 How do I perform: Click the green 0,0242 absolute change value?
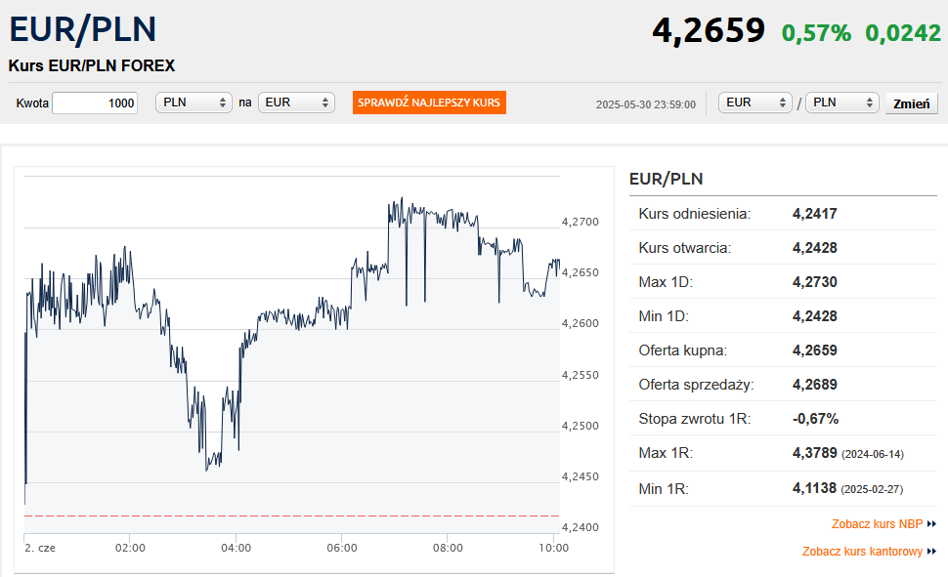pos(903,33)
